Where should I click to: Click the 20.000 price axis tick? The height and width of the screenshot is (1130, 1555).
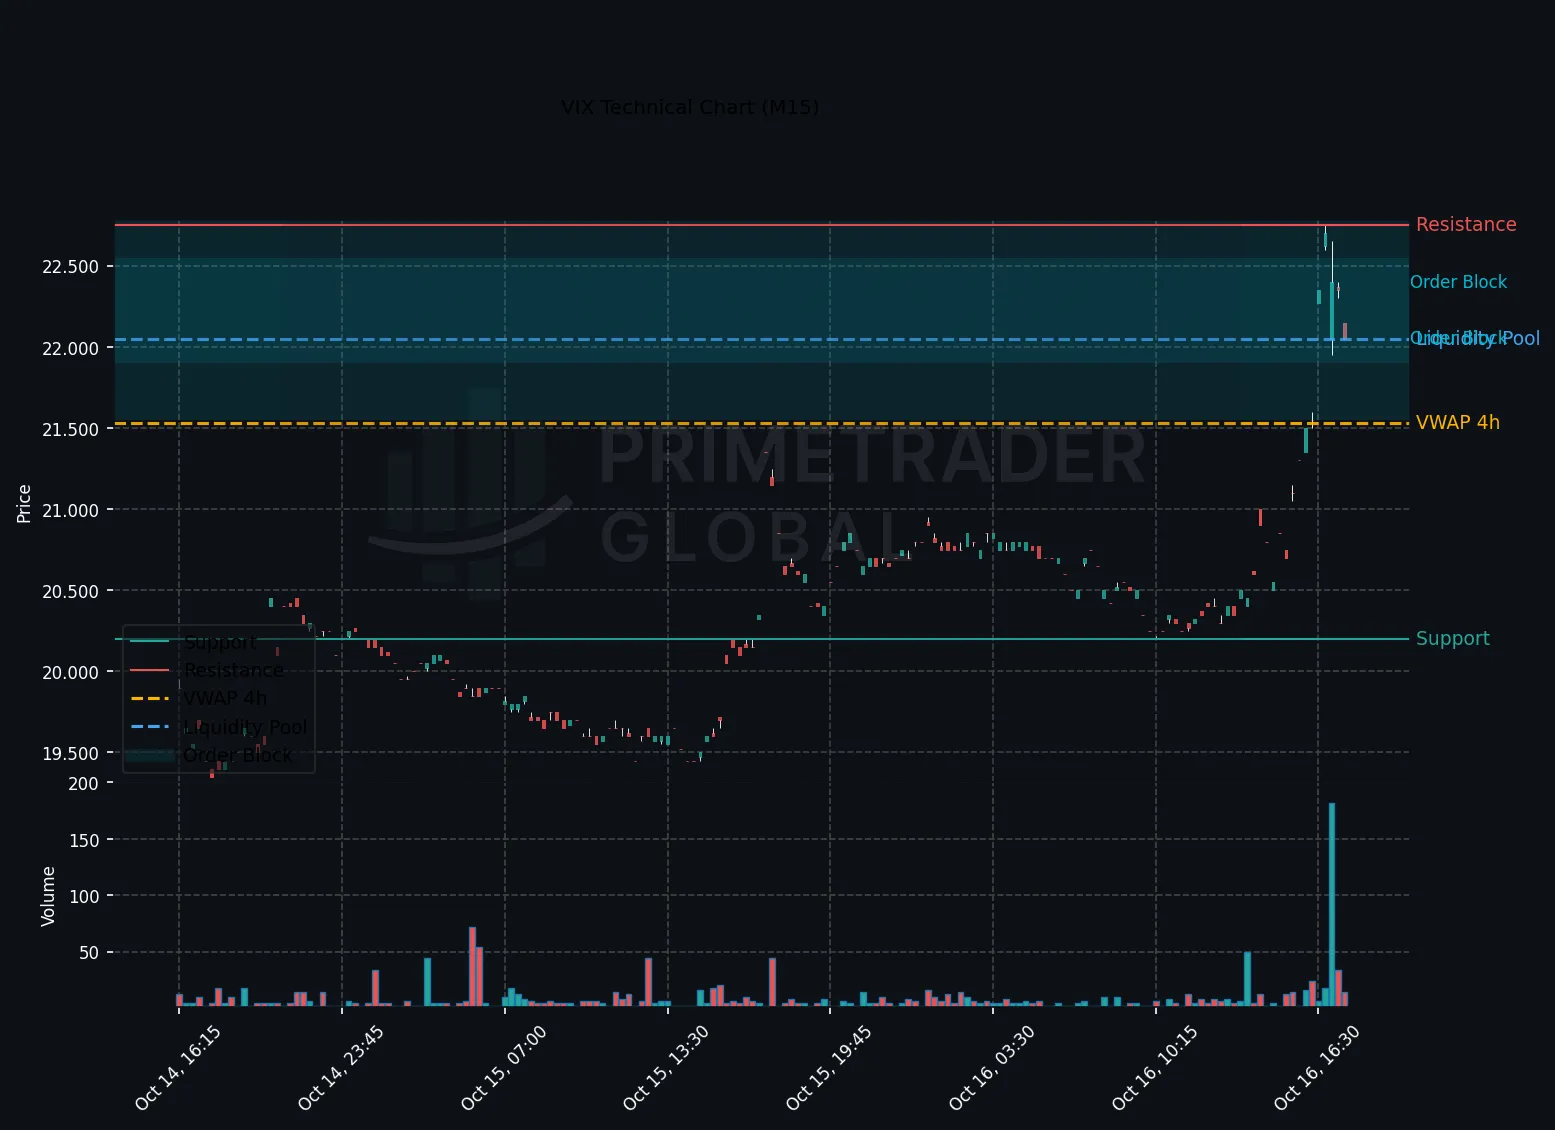[x=70, y=672]
